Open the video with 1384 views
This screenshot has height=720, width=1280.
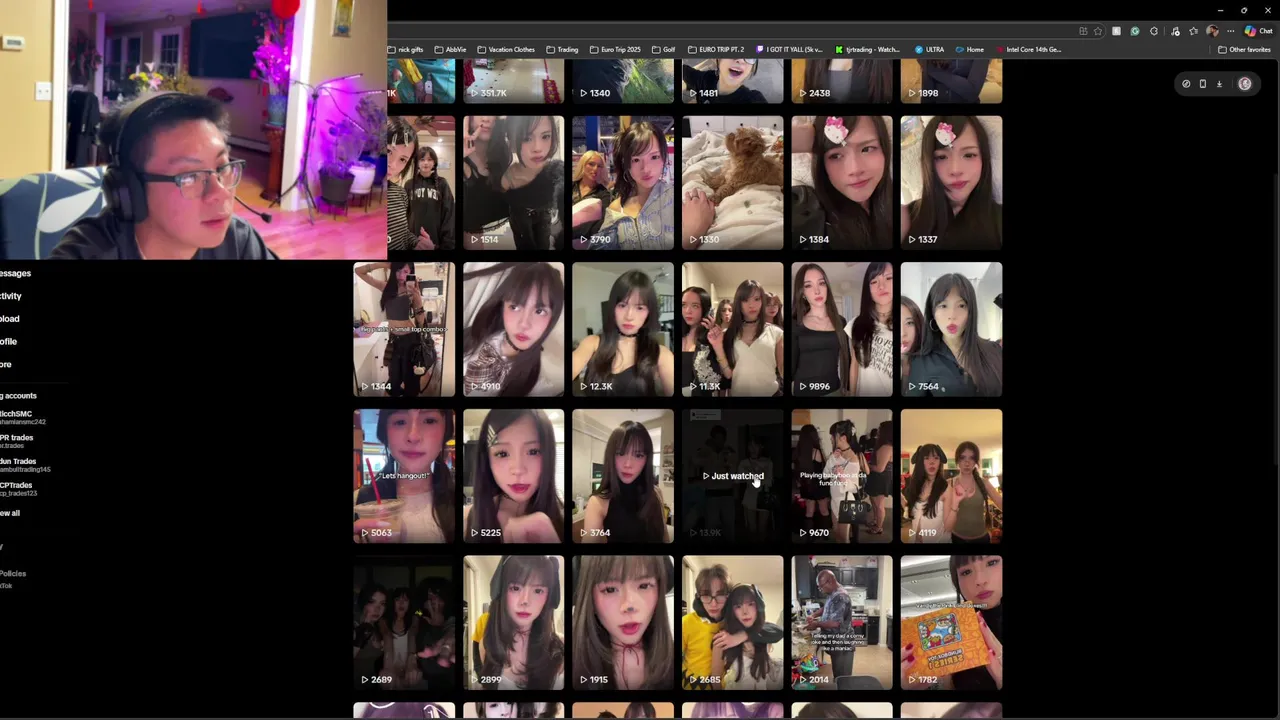pos(842,182)
